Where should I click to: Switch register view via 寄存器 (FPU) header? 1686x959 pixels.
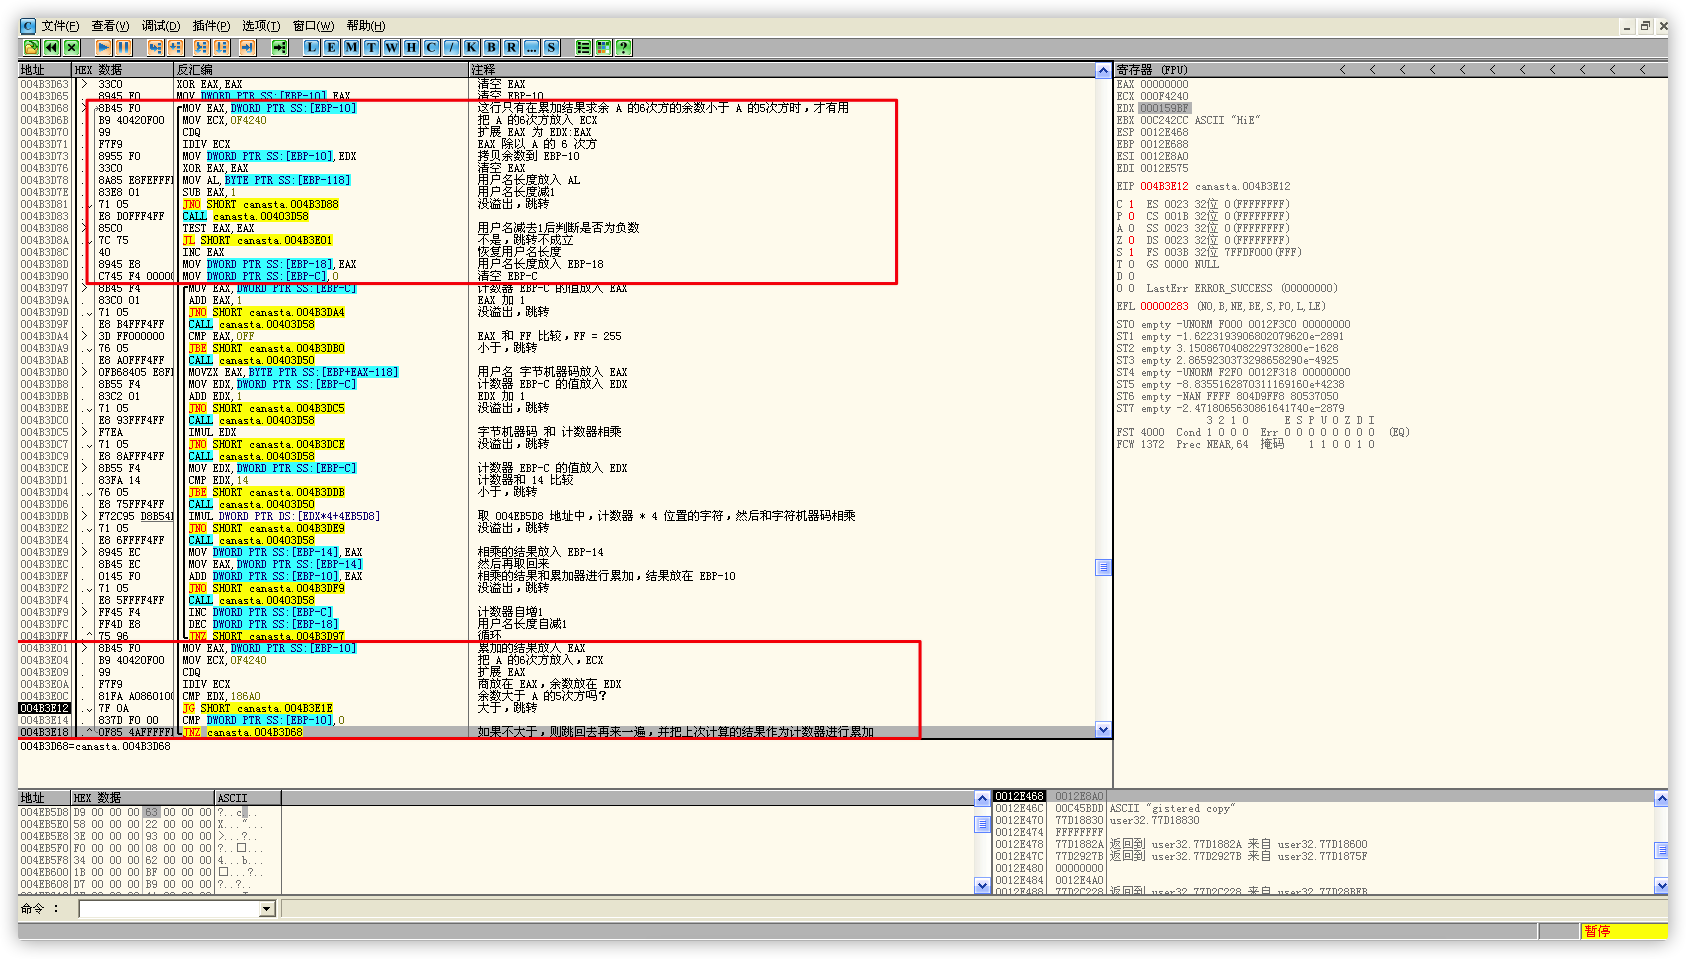click(1152, 70)
